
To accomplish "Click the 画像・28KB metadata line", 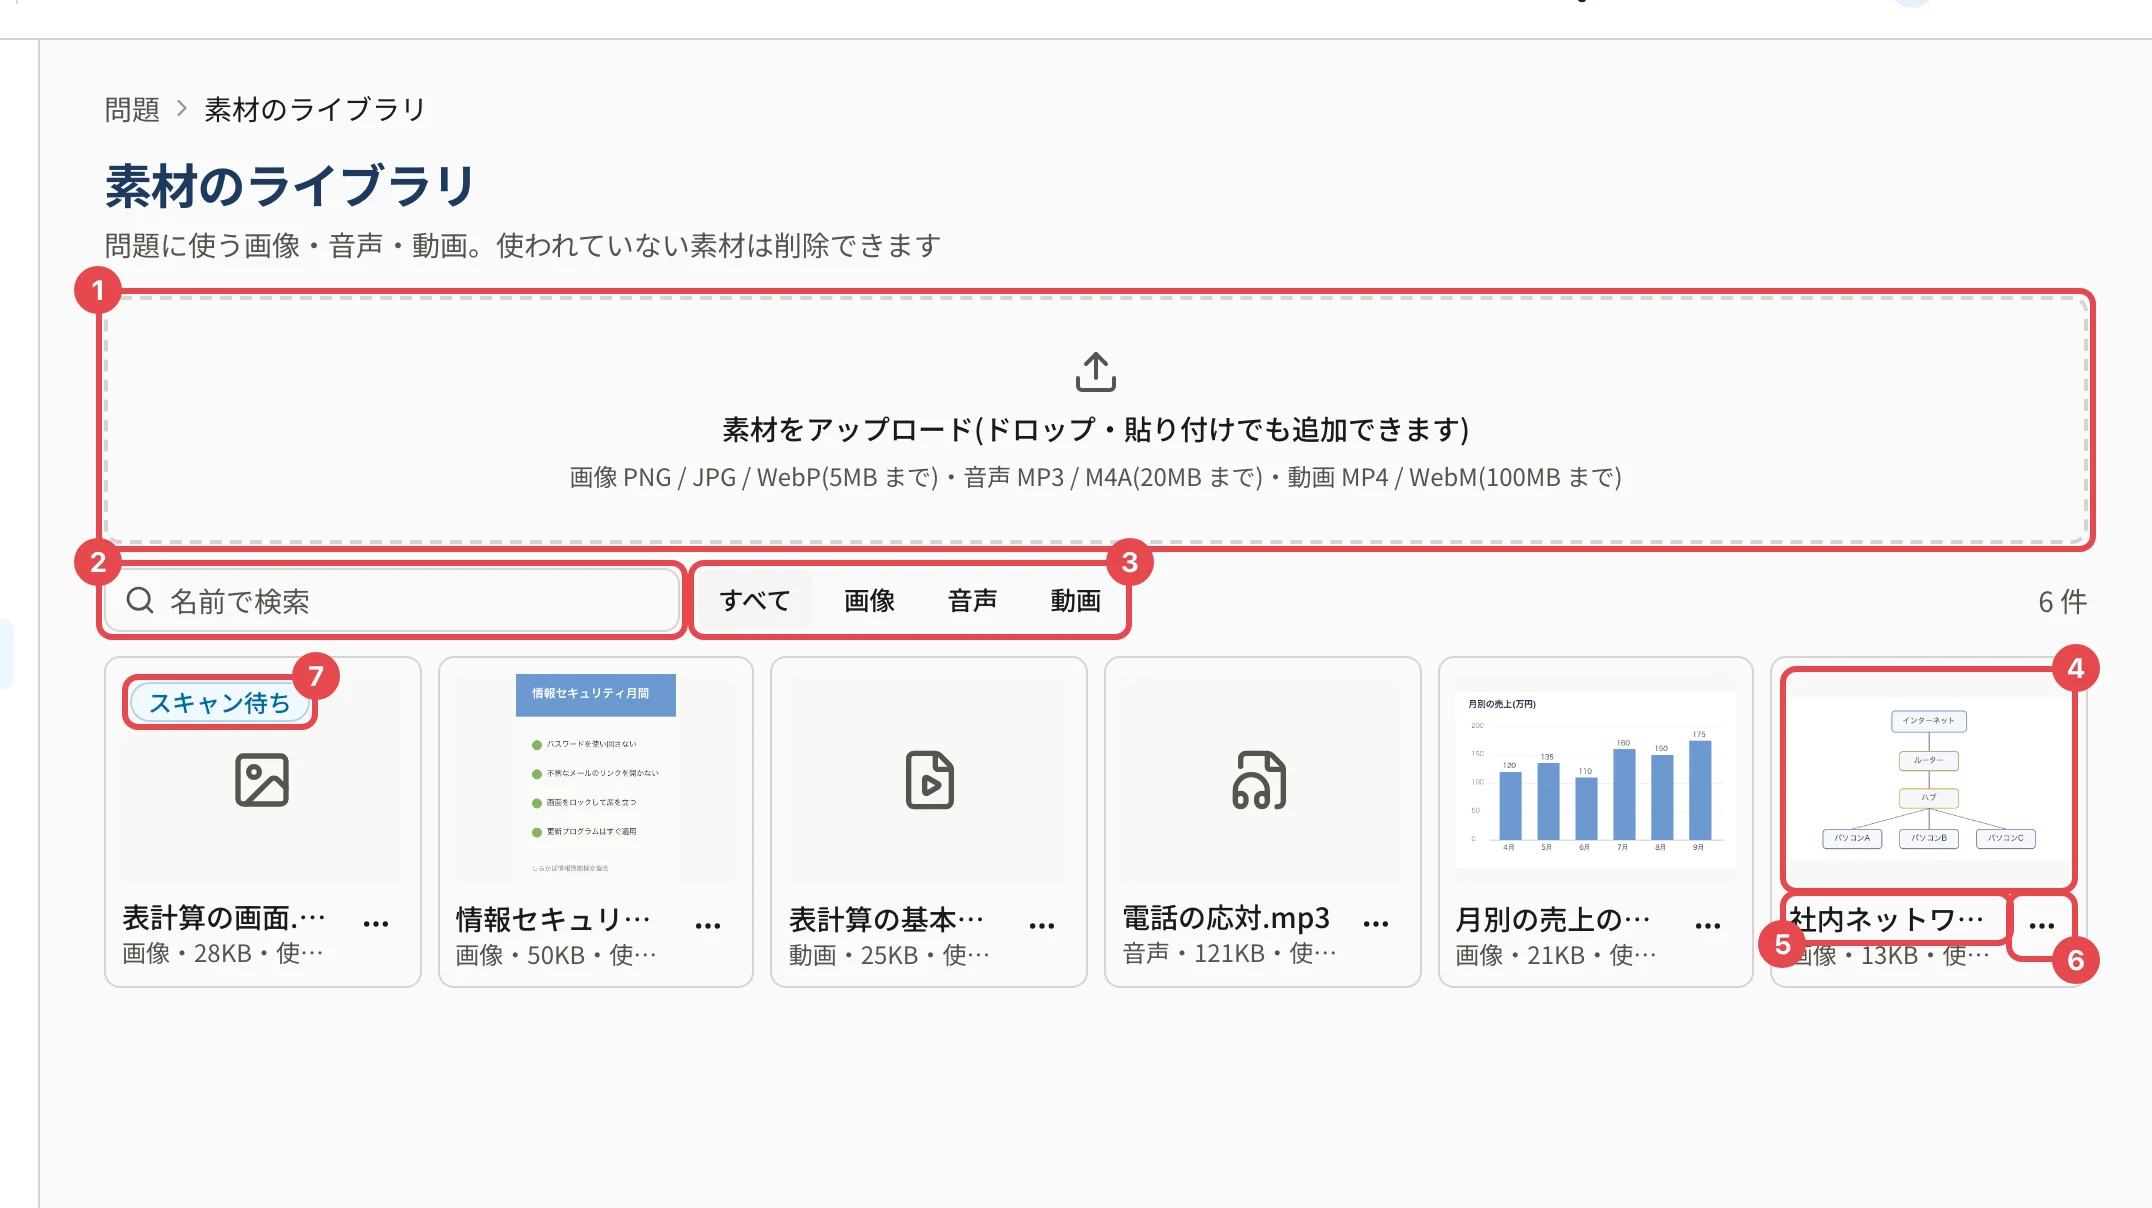I will pos(223,953).
